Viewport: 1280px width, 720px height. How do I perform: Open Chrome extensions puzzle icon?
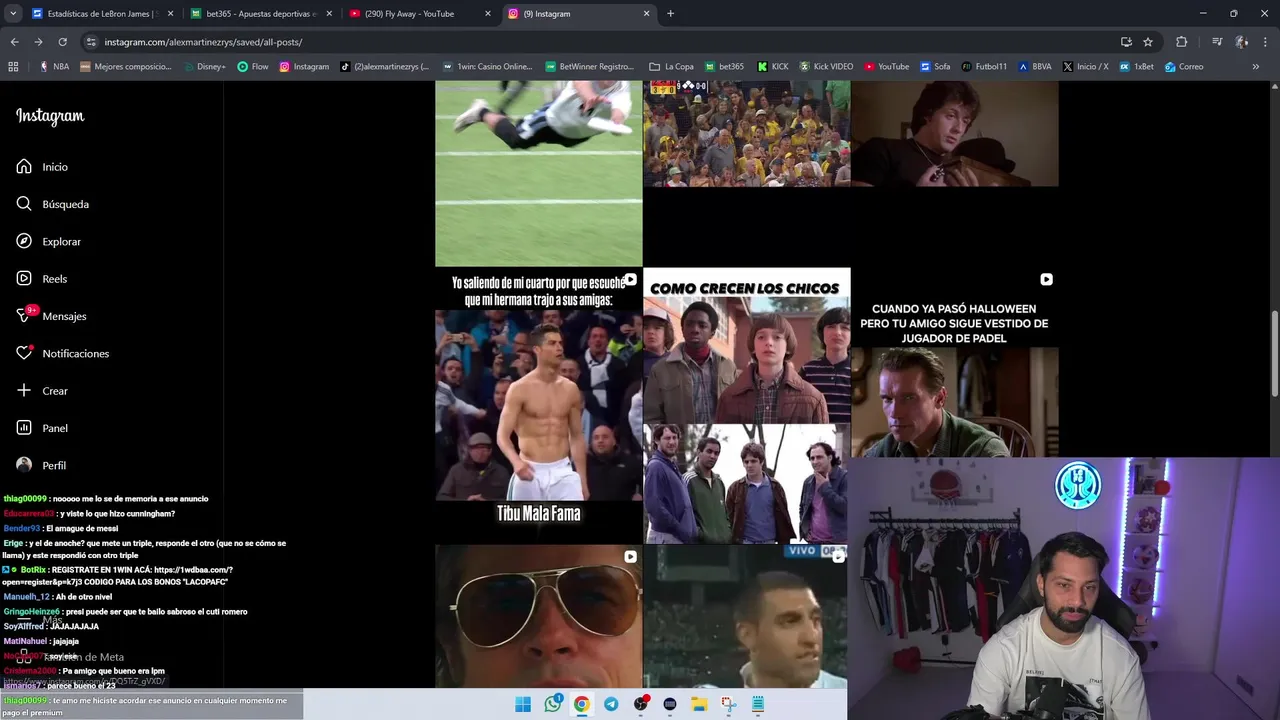coord(1181,42)
